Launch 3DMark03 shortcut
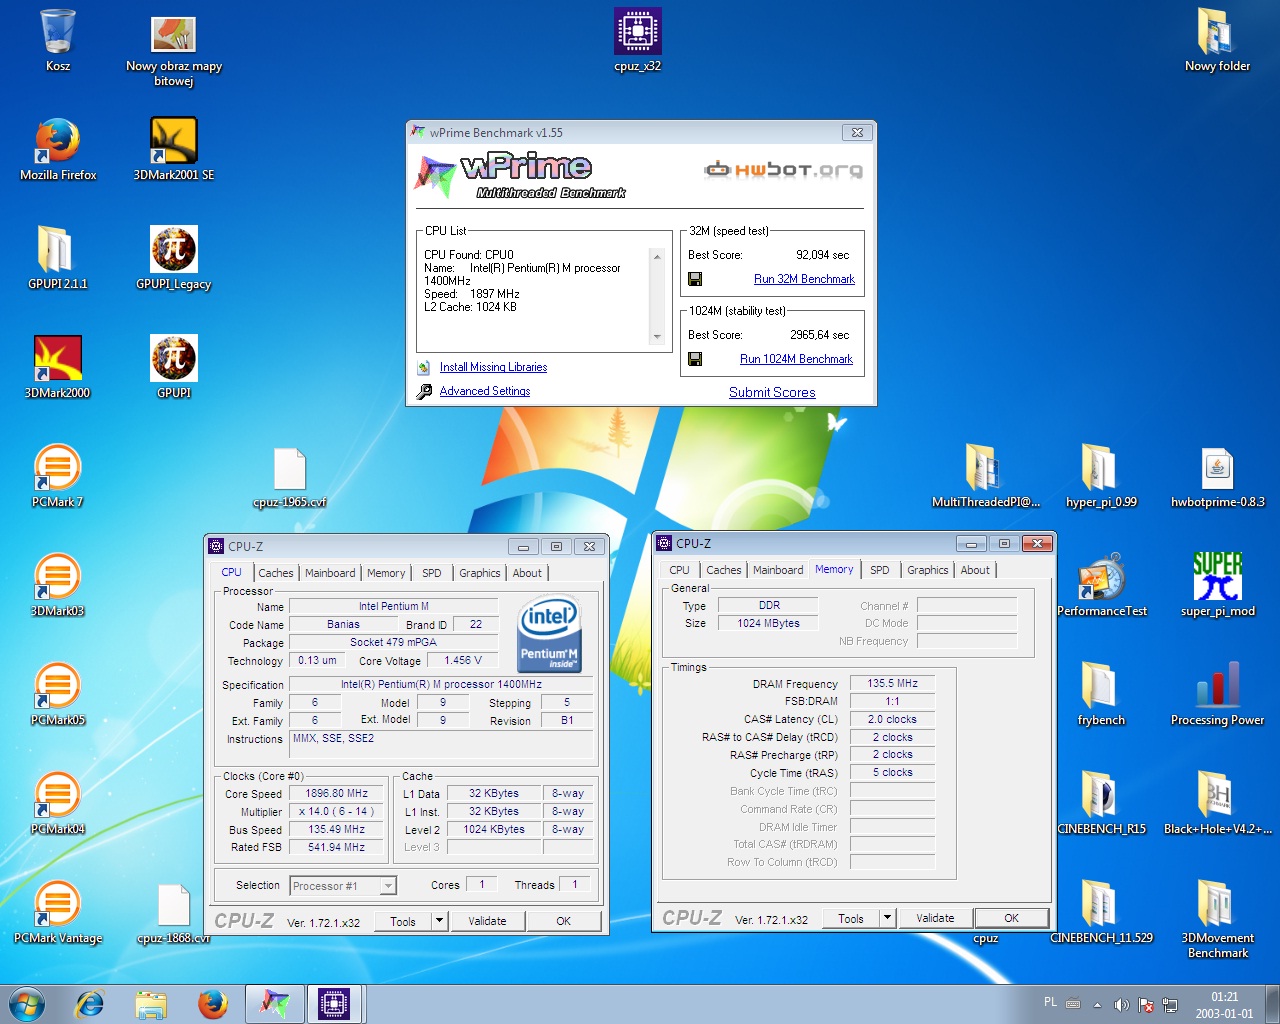 (x=58, y=586)
